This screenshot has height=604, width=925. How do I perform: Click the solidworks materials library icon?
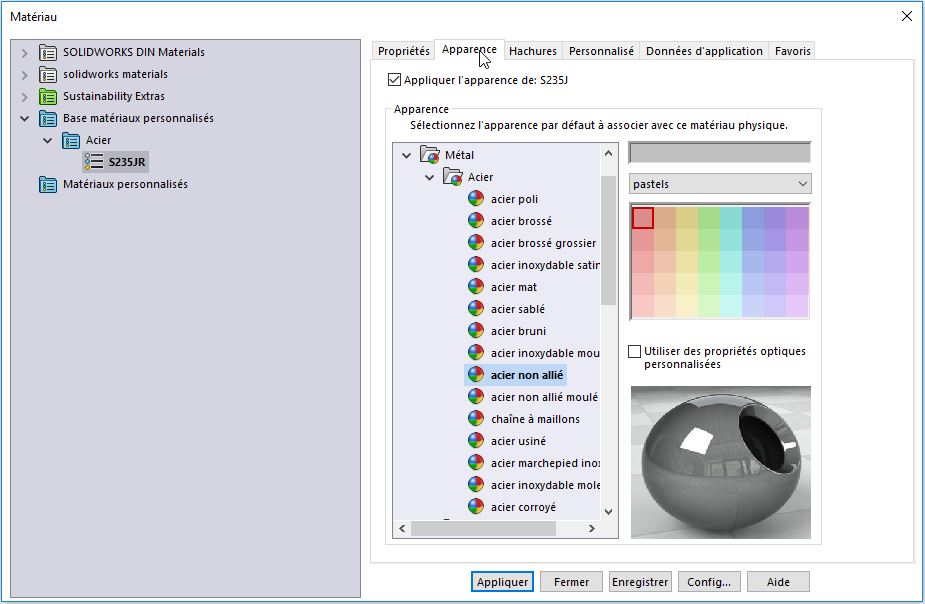[x=48, y=74]
